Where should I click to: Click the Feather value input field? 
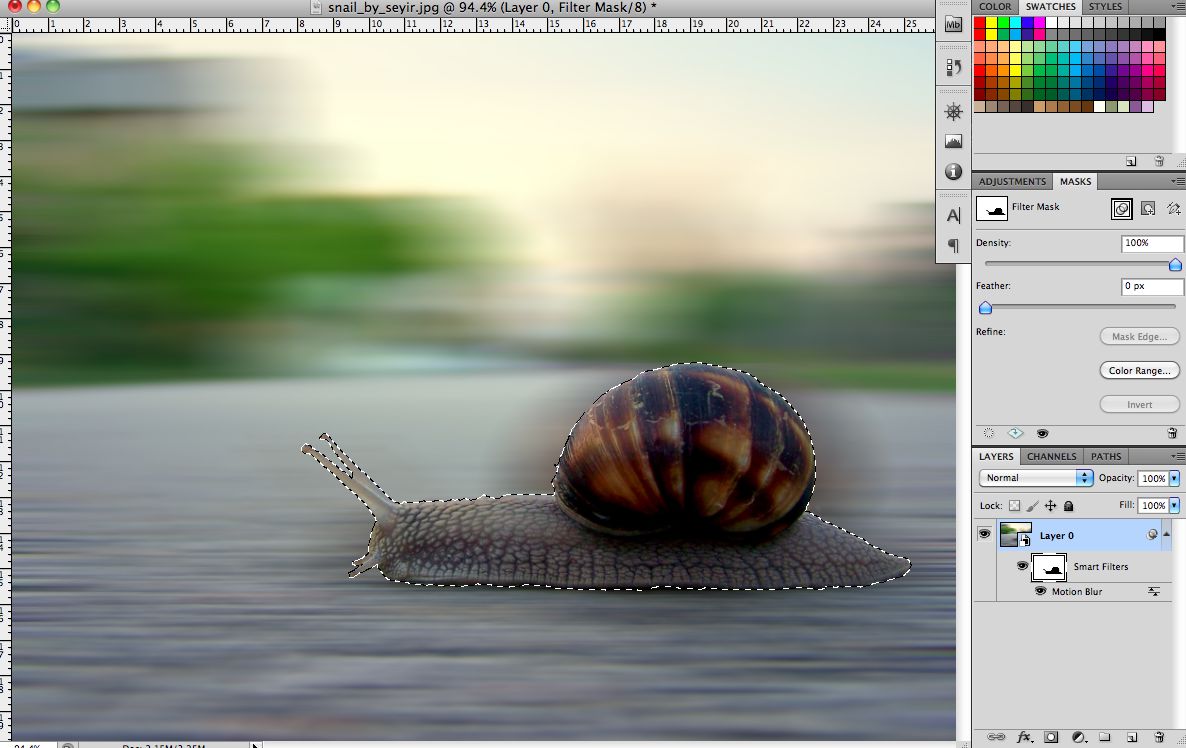point(1151,286)
